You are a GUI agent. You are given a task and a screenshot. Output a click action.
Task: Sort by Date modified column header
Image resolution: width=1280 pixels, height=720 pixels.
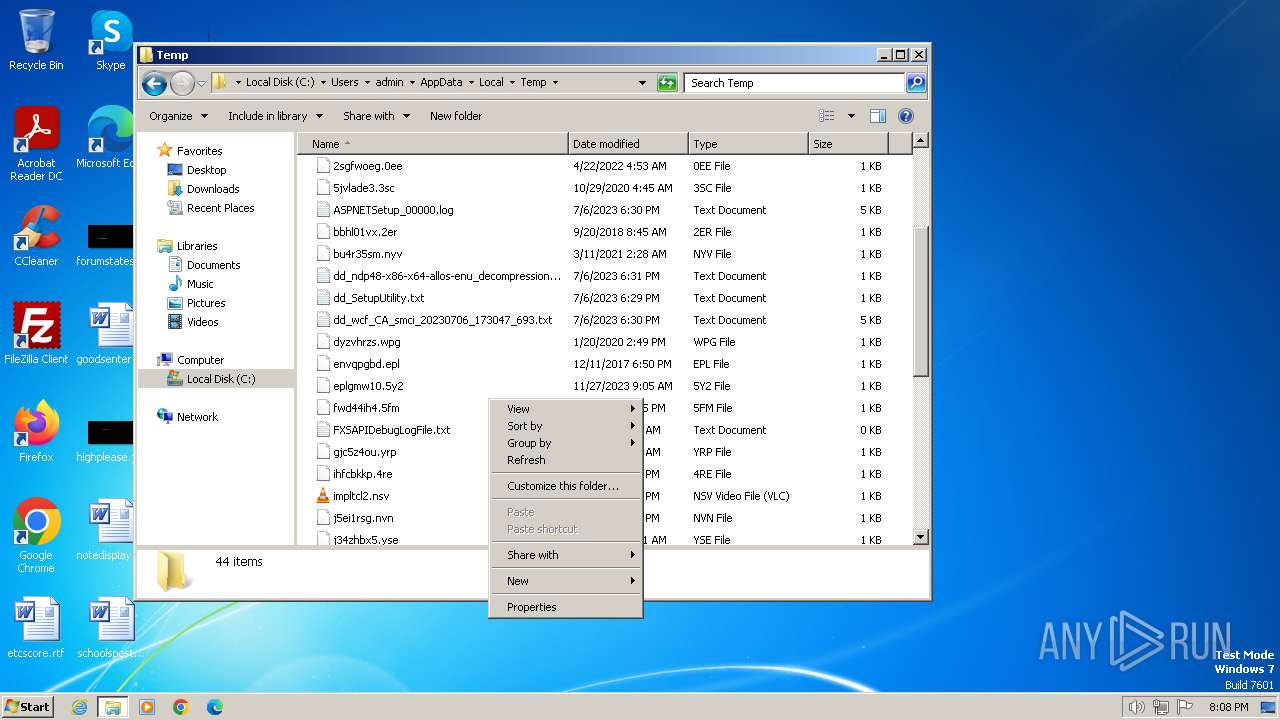pyautogui.click(x=628, y=144)
